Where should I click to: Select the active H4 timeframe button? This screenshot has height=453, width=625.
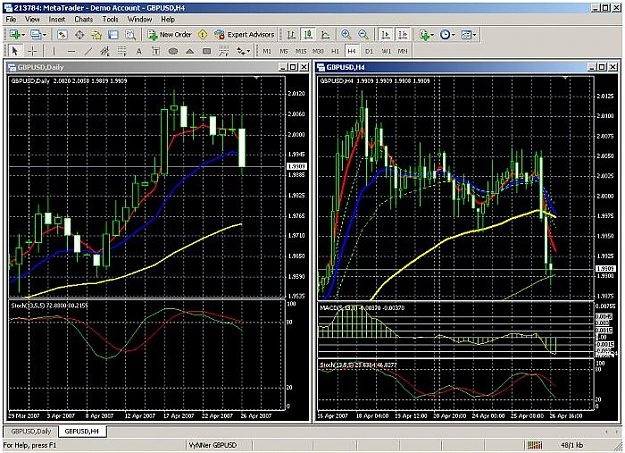pos(351,51)
